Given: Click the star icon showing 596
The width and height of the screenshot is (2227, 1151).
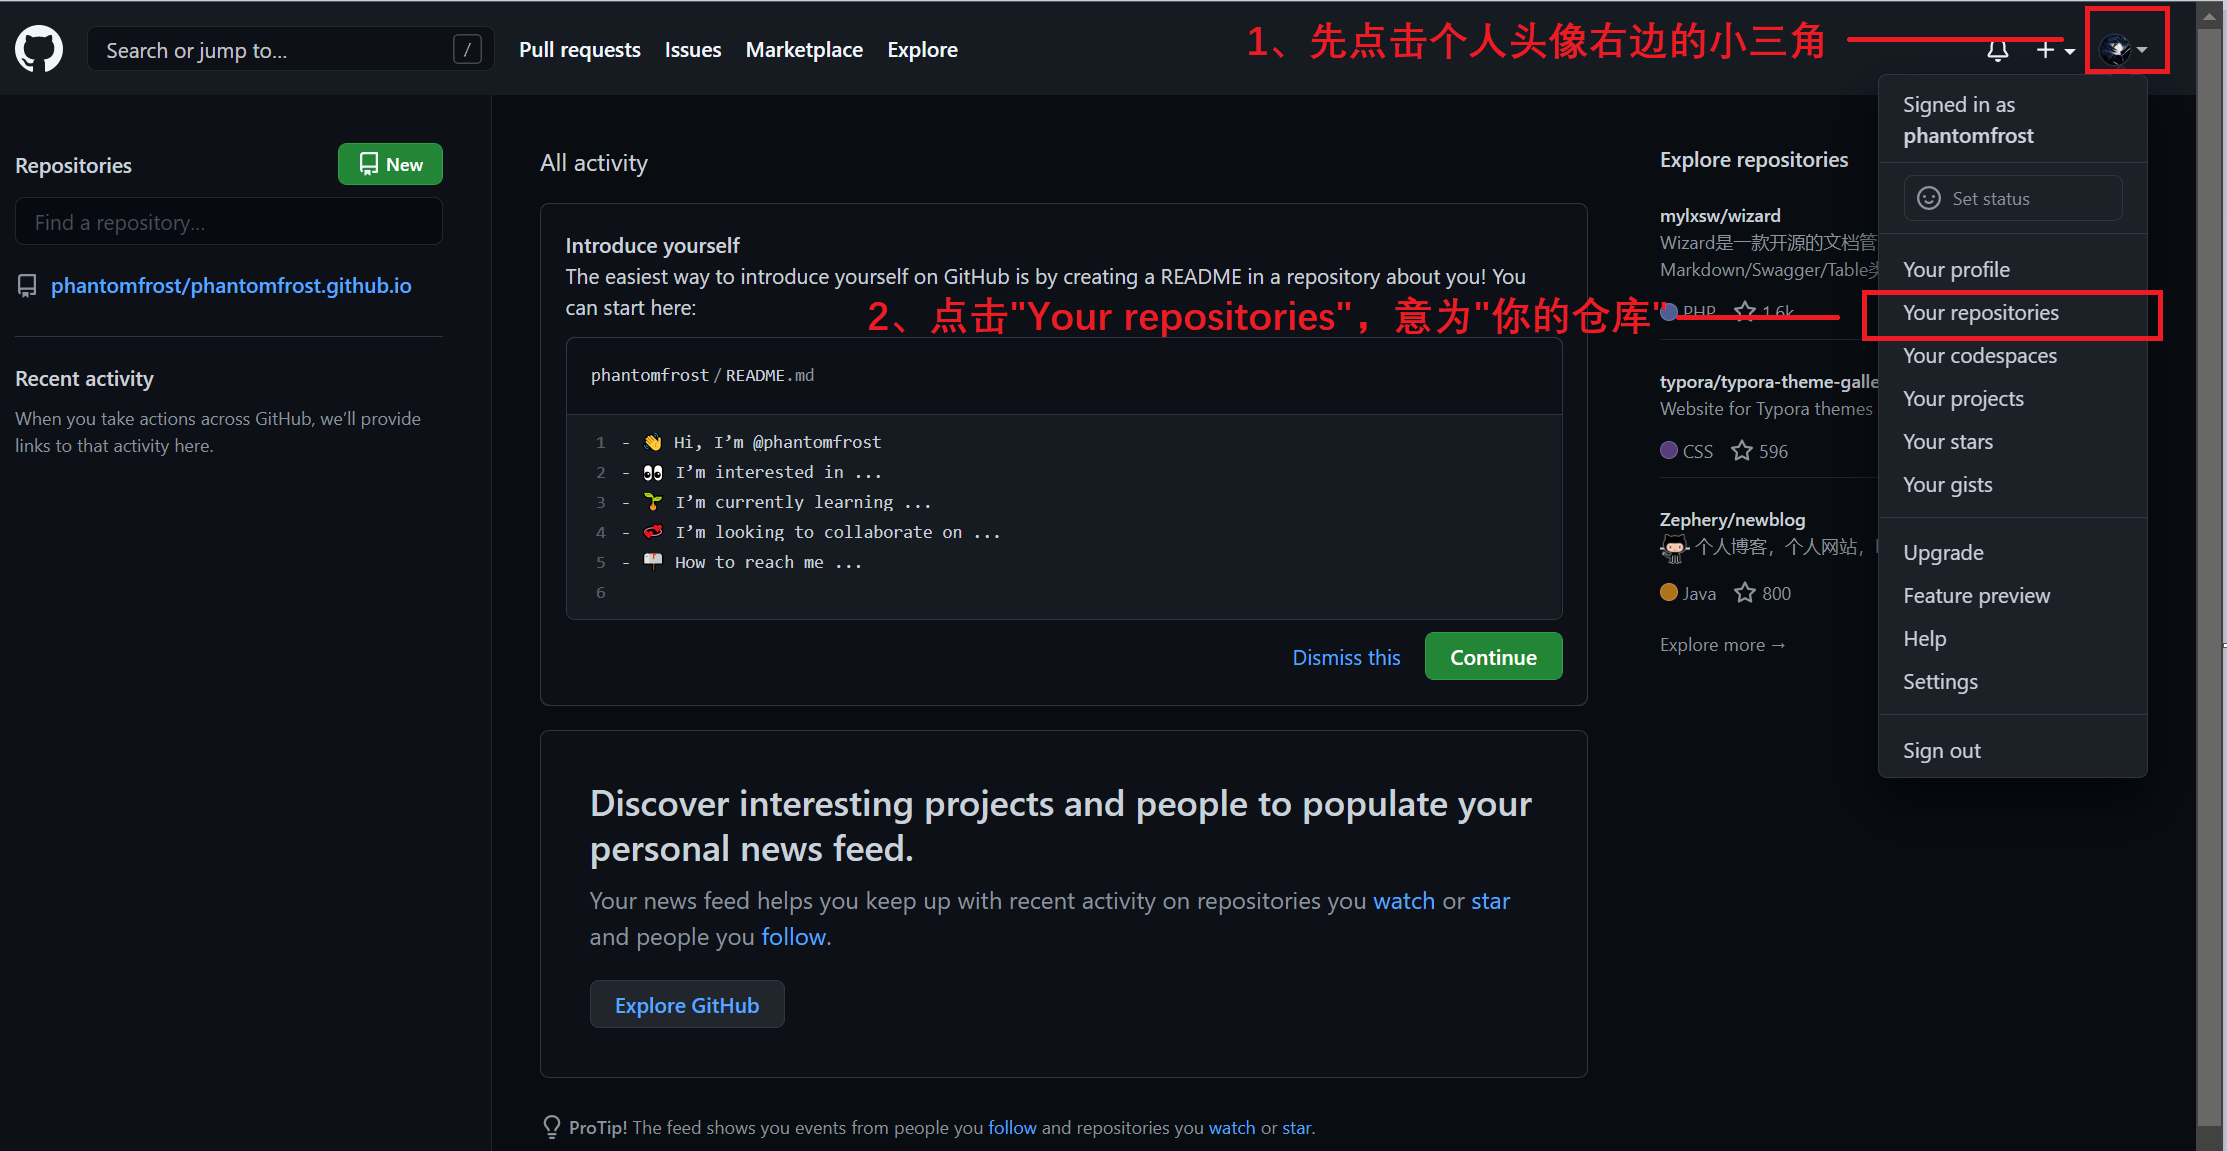Looking at the screenshot, I should click(1742, 451).
